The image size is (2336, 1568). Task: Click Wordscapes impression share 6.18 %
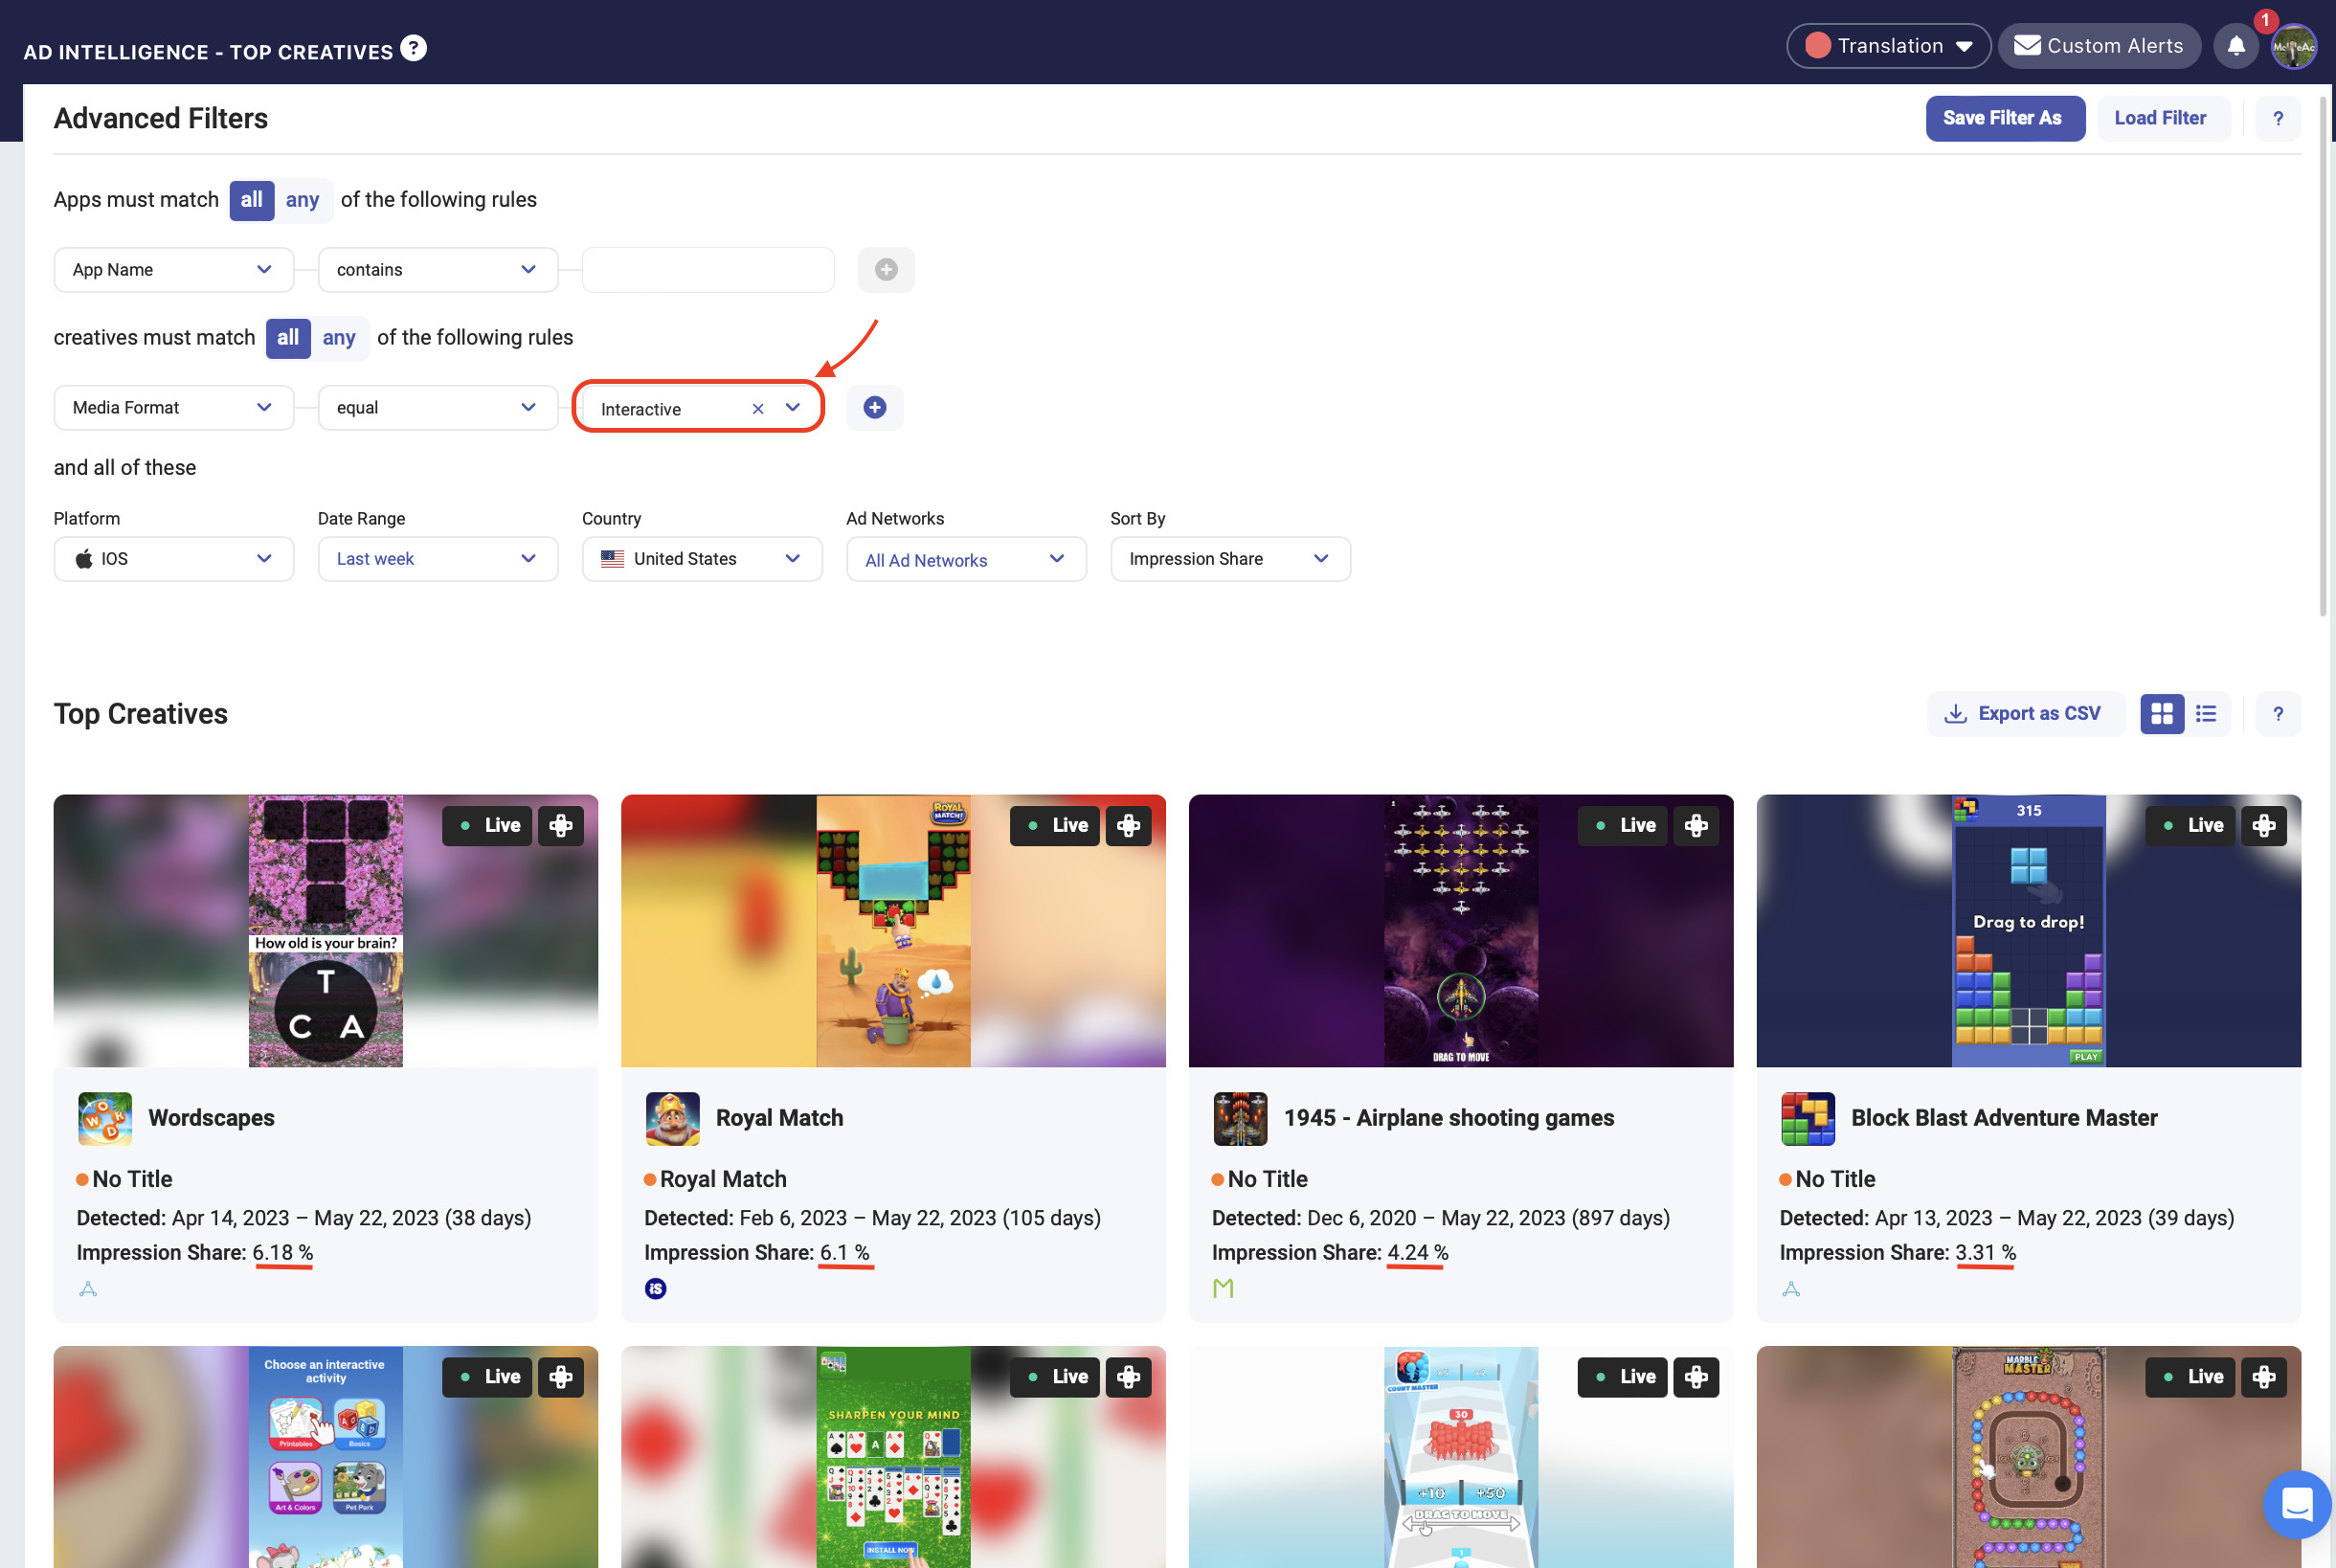(282, 1252)
